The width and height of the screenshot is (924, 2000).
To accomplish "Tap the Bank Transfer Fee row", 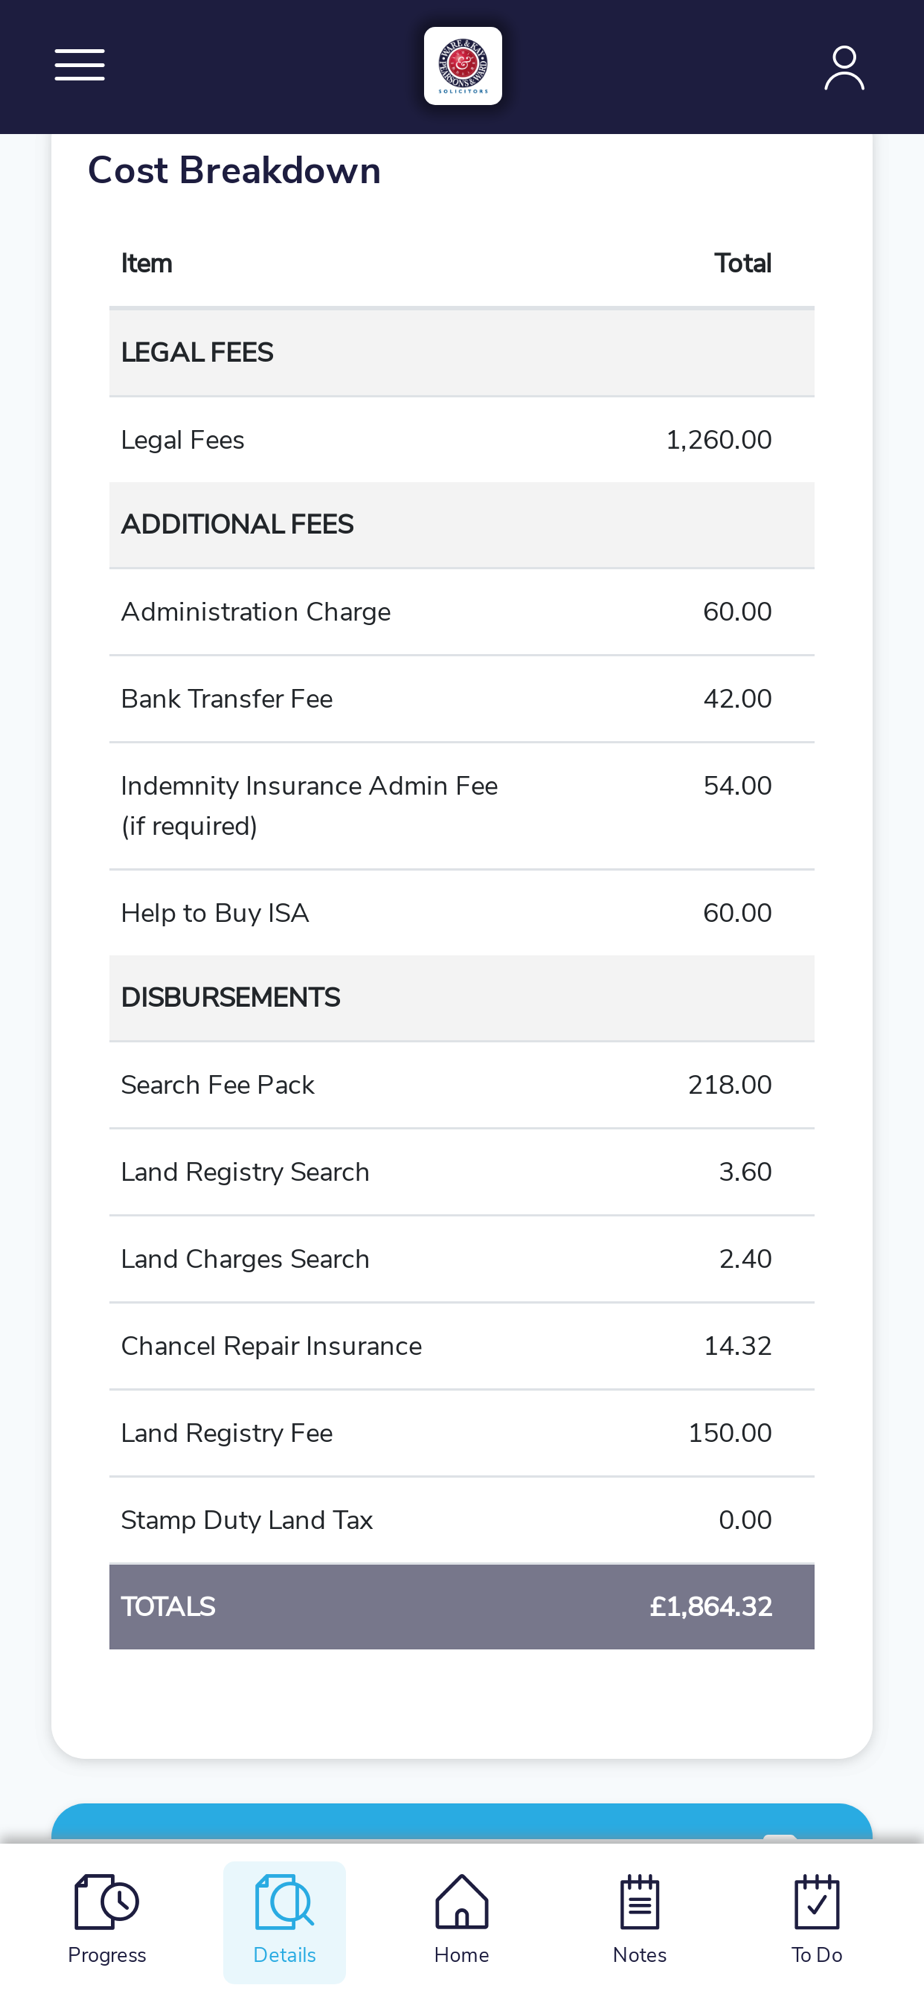I will (x=461, y=699).
